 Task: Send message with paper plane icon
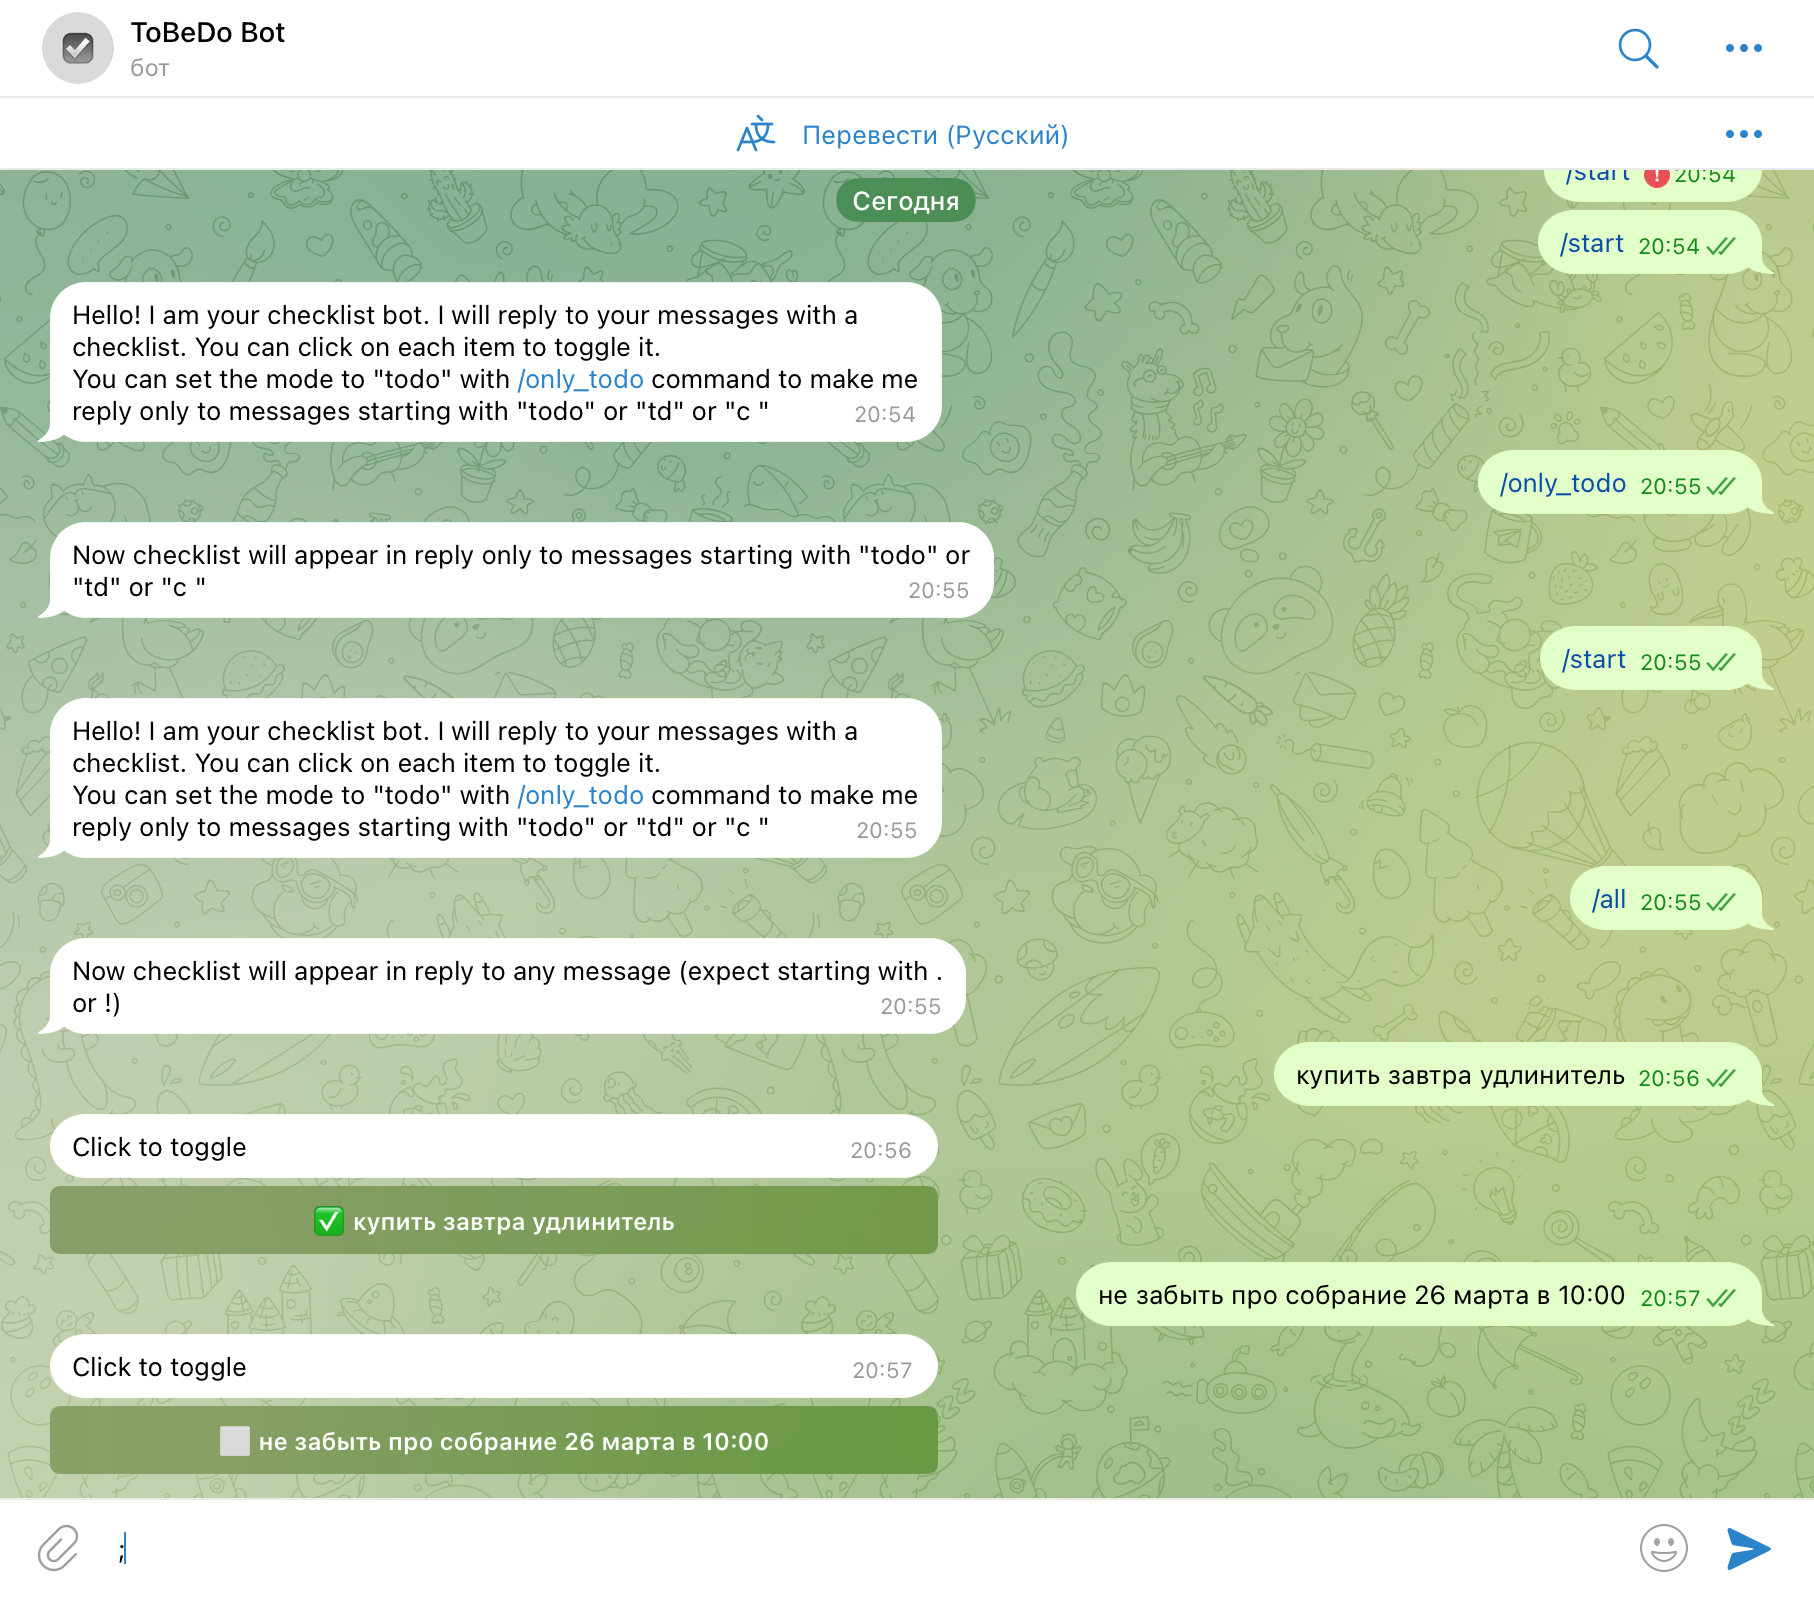pyautogui.click(x=1748, y=1548)
